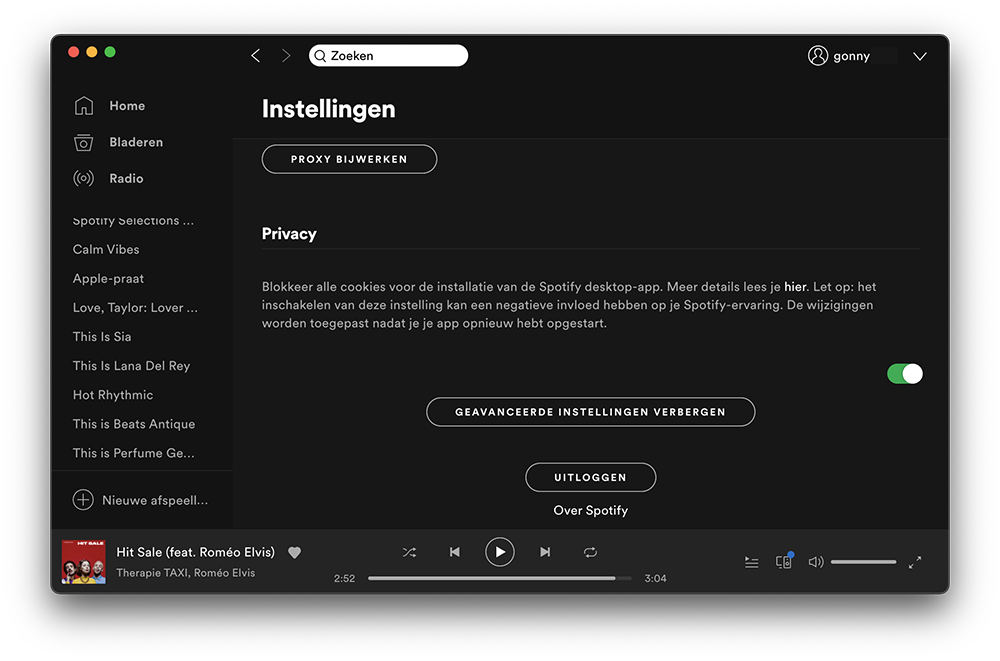Image resolution: width=1000 pixels, height=661 pixels.
Task: Click the plus icon for new playlist
Action: coord(83,500)
